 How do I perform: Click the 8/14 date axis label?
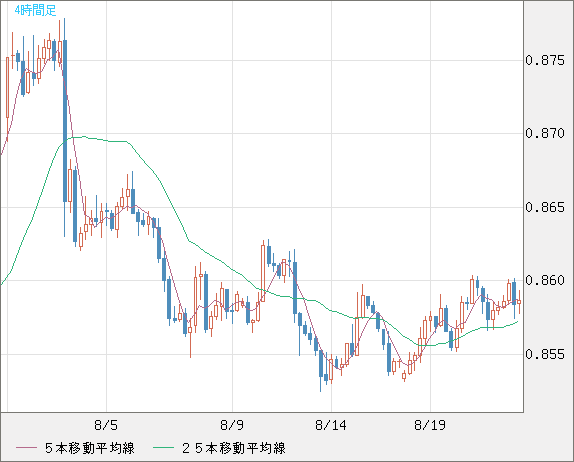point(331,425)
